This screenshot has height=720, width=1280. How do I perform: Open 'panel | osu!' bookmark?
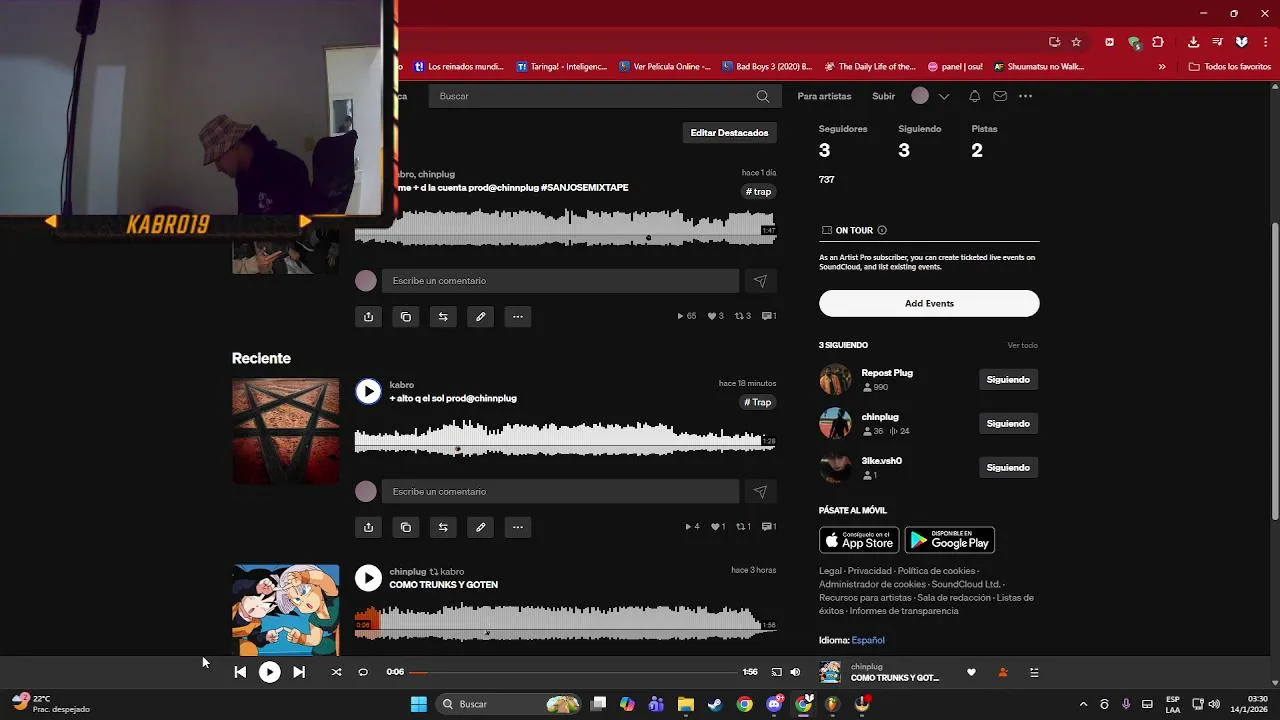(x=957, y=67)
